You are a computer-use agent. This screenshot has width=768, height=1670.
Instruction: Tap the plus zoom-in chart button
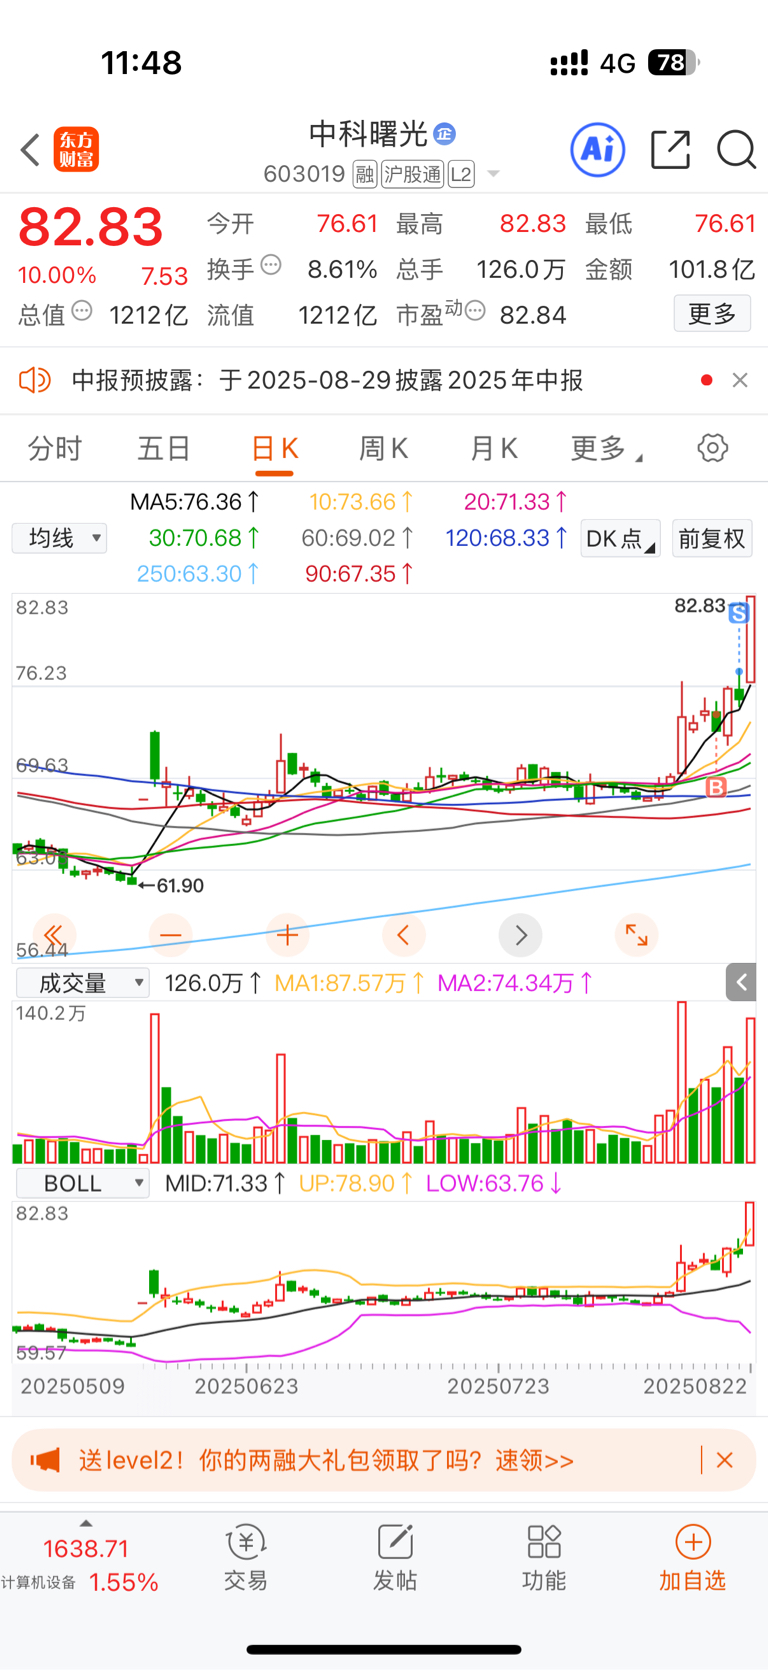coord(287,935)
